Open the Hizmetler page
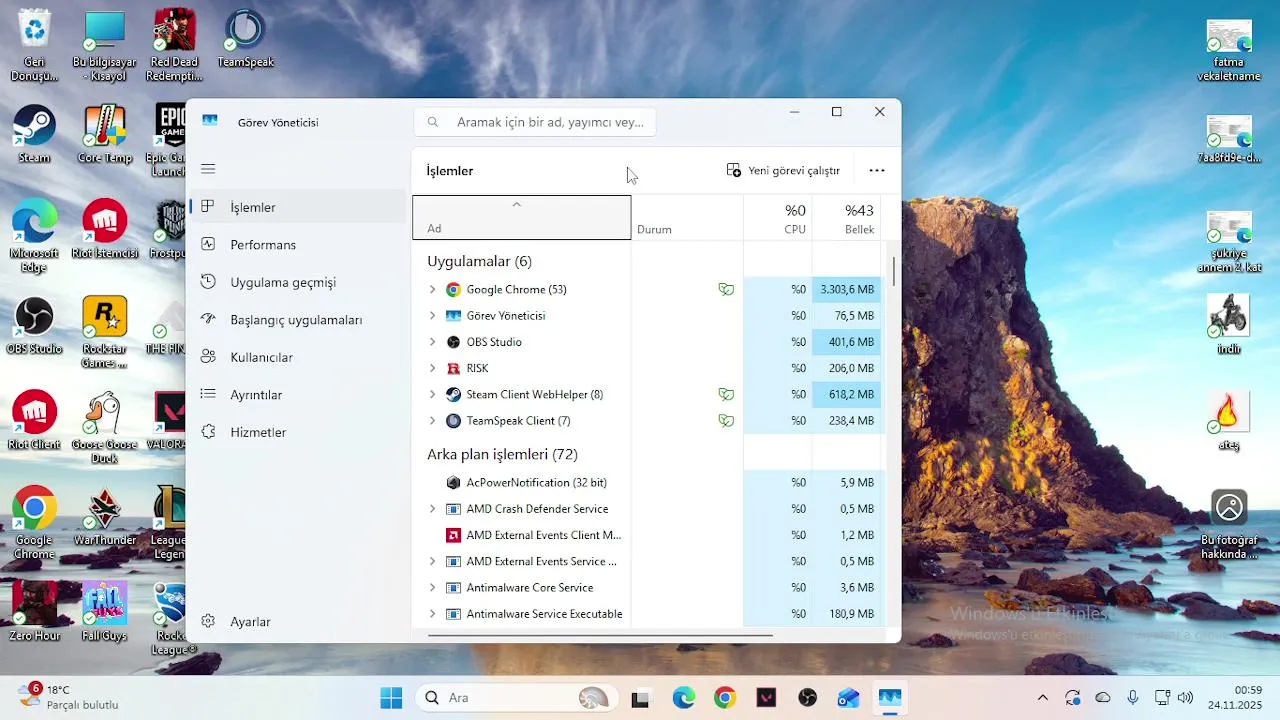Image resolution: width=1280 pixels, height=720 pixels. (298, 432)
